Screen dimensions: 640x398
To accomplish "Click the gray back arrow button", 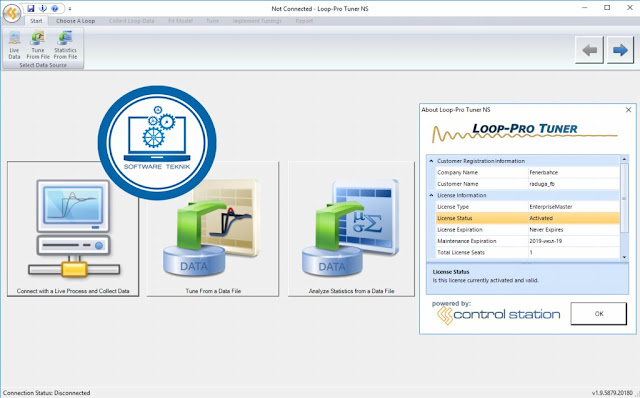I will pos(589,50).
